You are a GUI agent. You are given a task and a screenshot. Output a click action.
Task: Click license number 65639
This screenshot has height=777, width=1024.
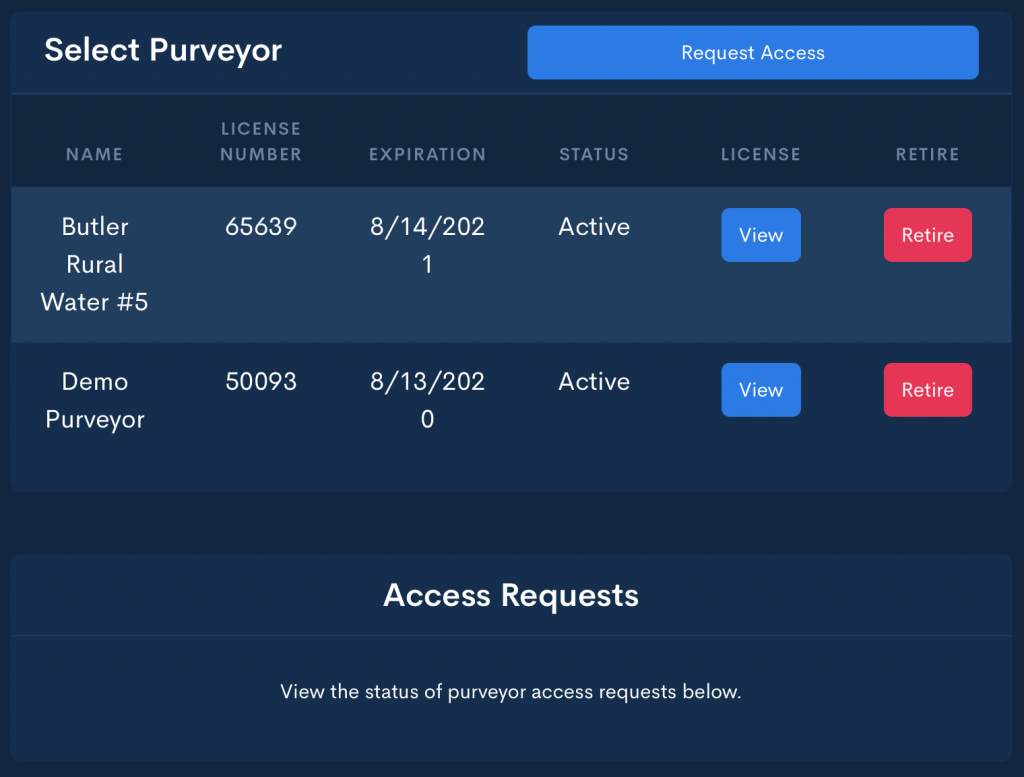point(261,227)
